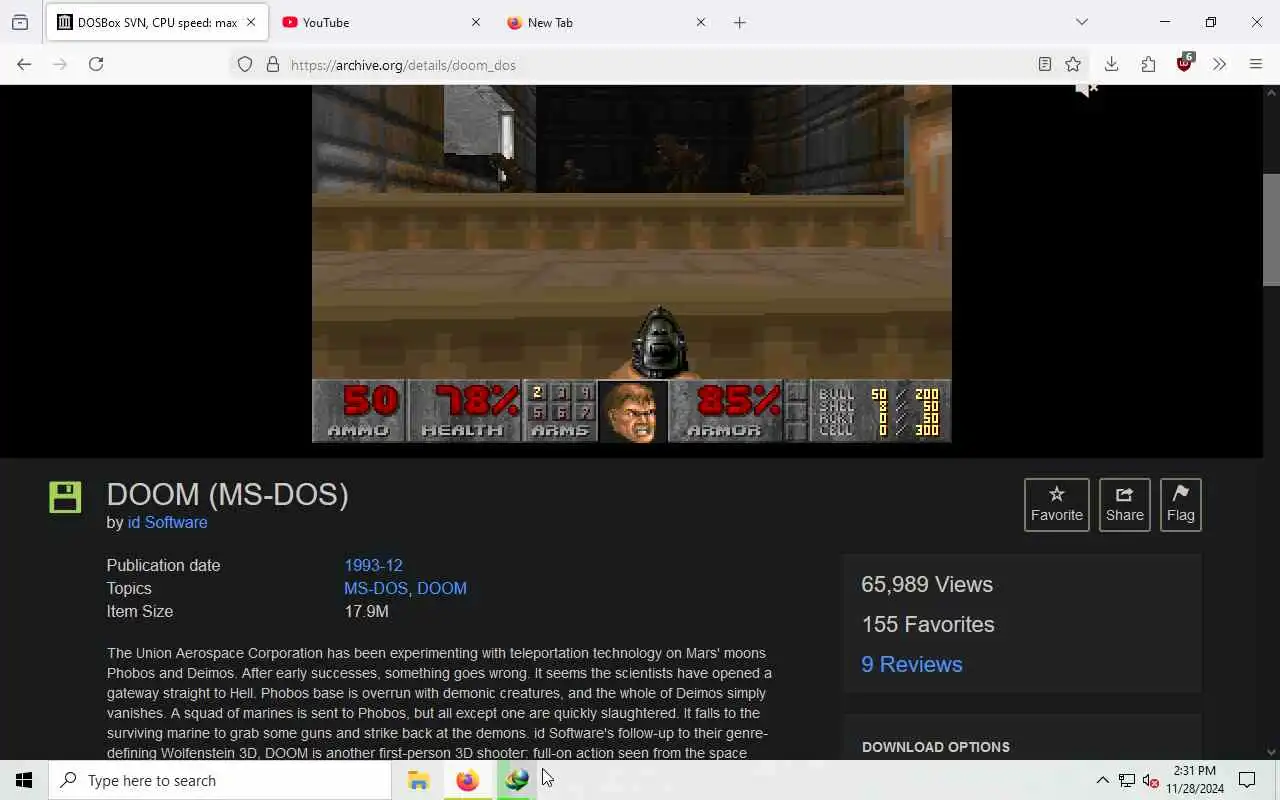Open a new browser tab with plus button
Viewport: 1280px width, 800px height.
click(x=740, y=22)
